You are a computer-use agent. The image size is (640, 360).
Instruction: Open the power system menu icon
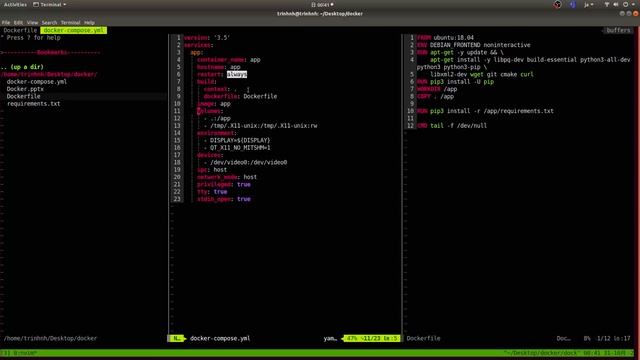coord(625,4)
